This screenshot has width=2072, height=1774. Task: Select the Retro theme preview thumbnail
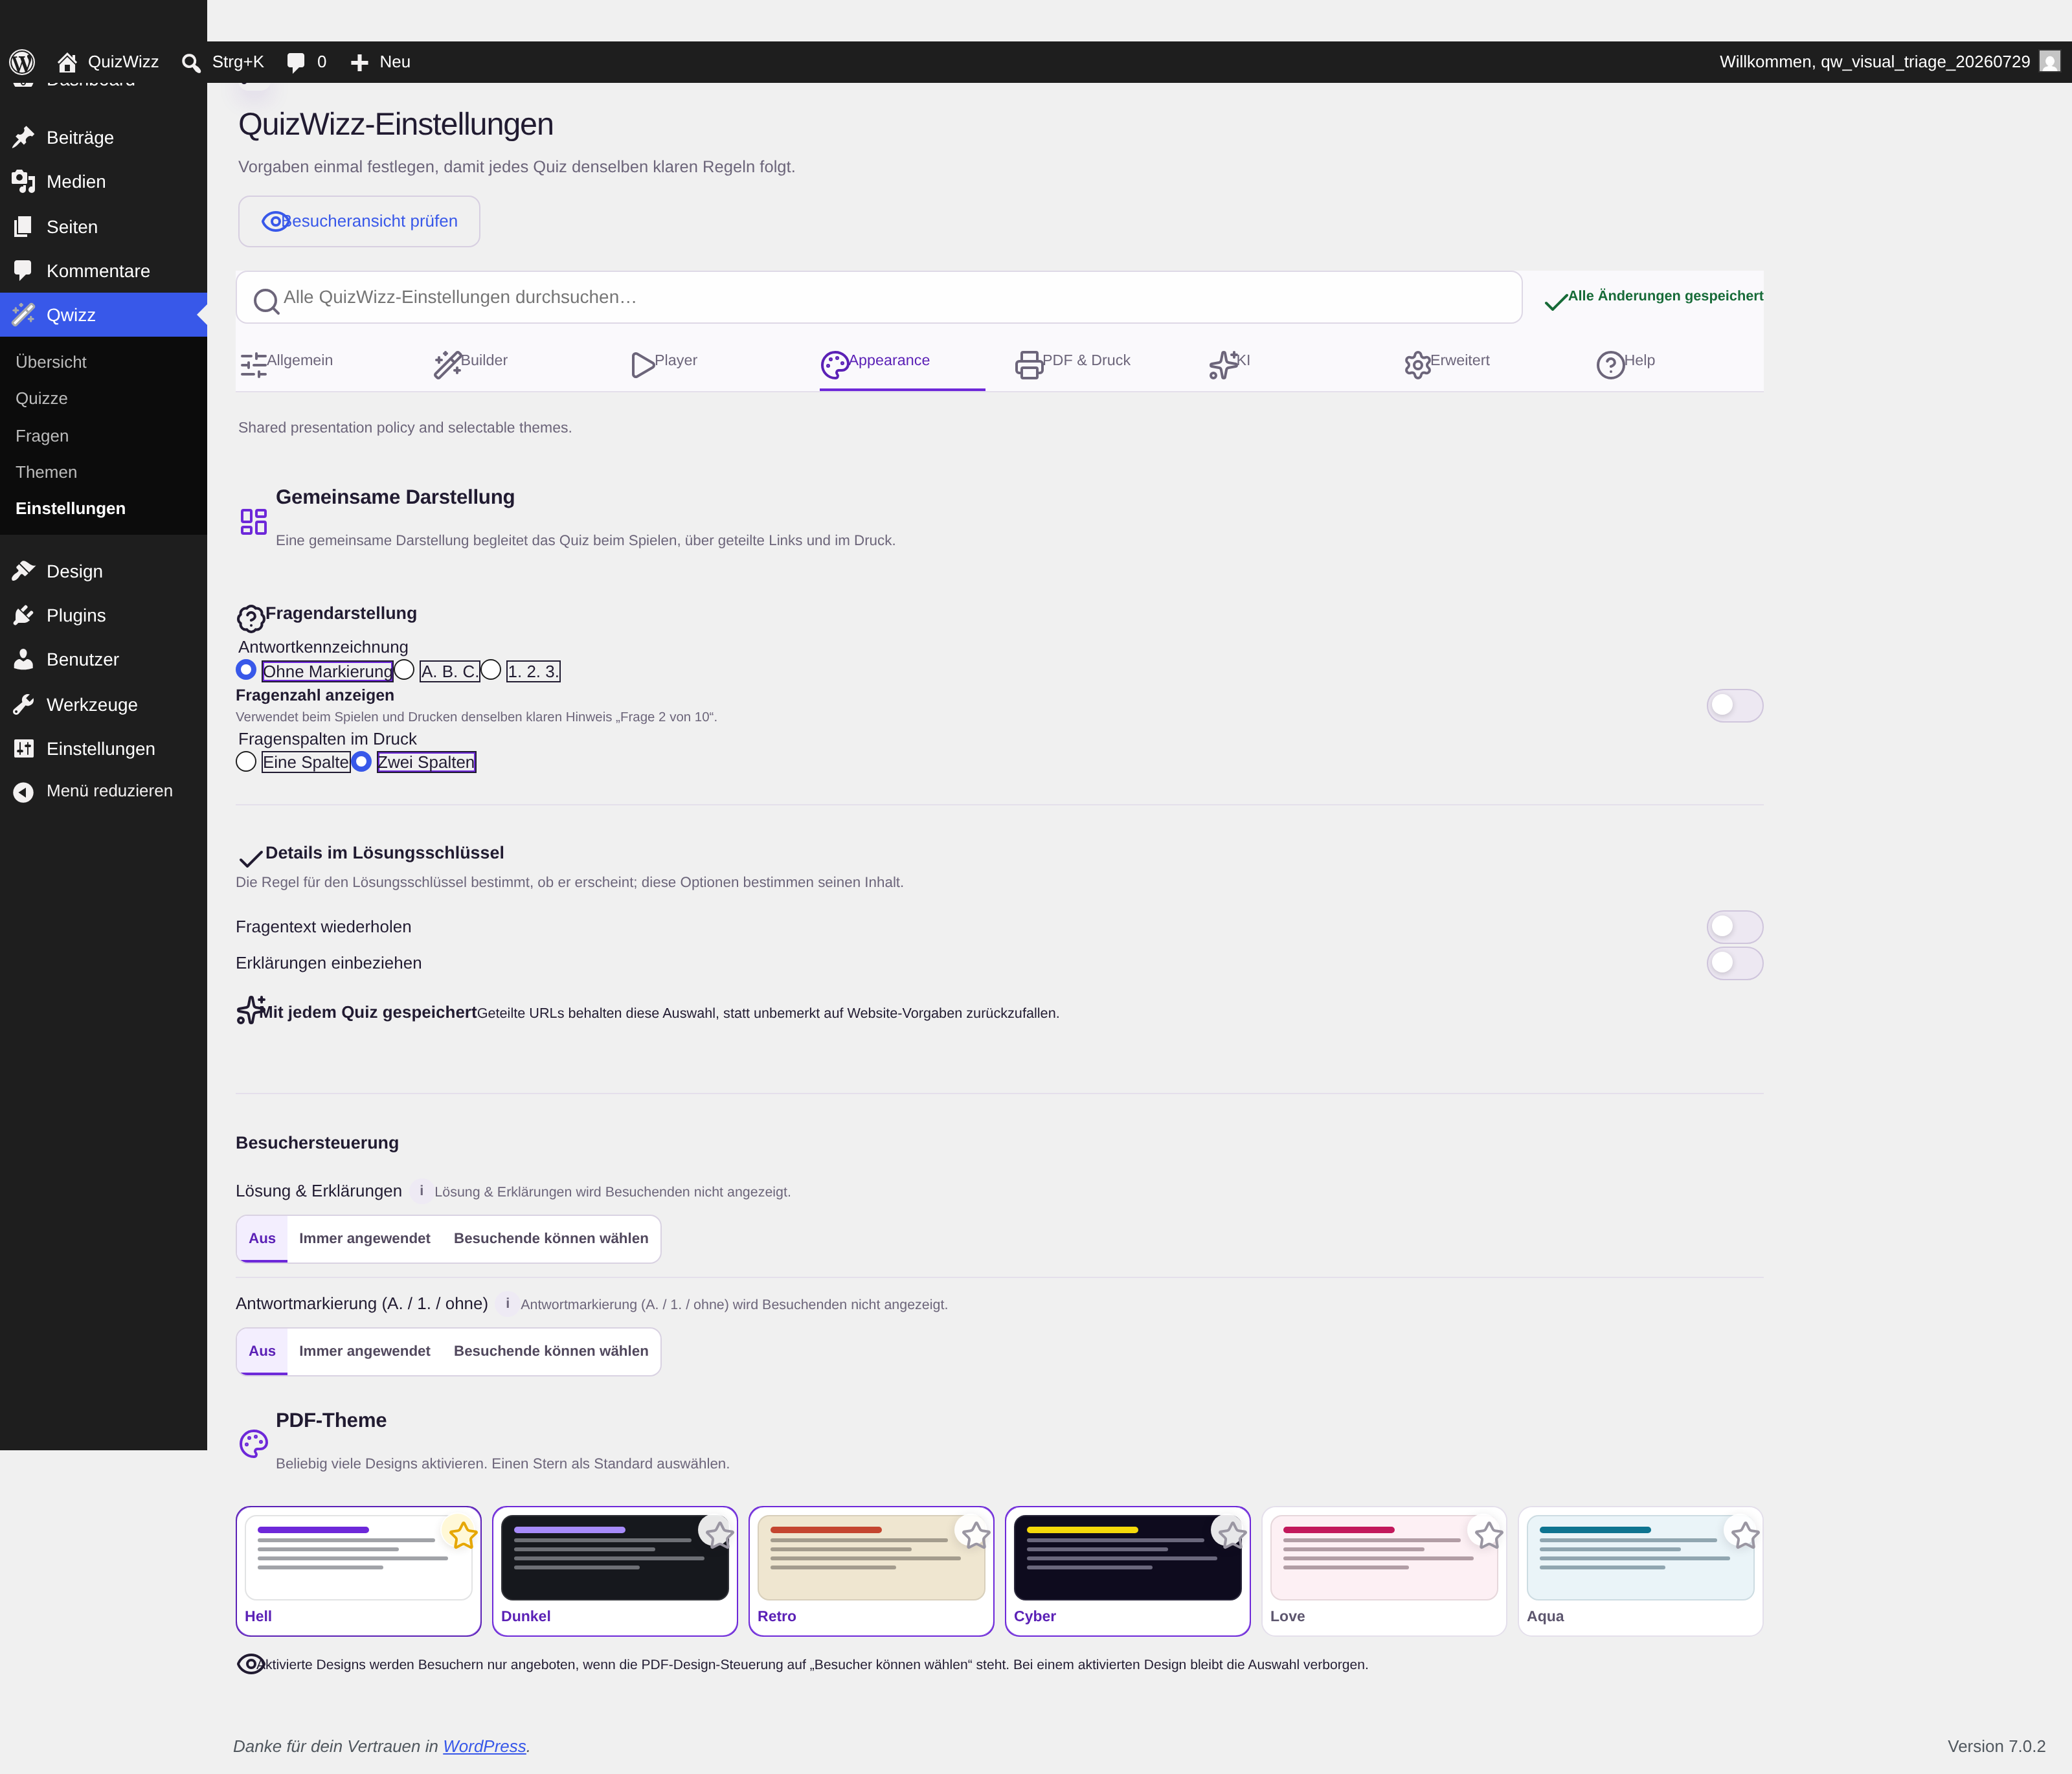click(x=871, y=1557)
